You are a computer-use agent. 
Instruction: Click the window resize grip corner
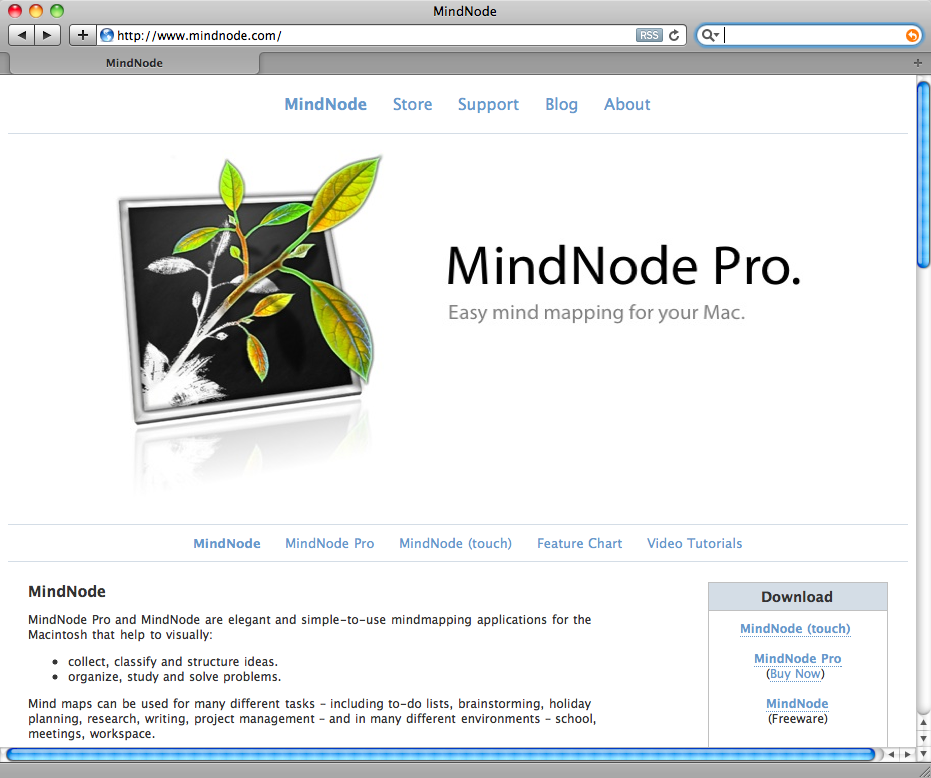pyautogui.click(x=923, y=770)
